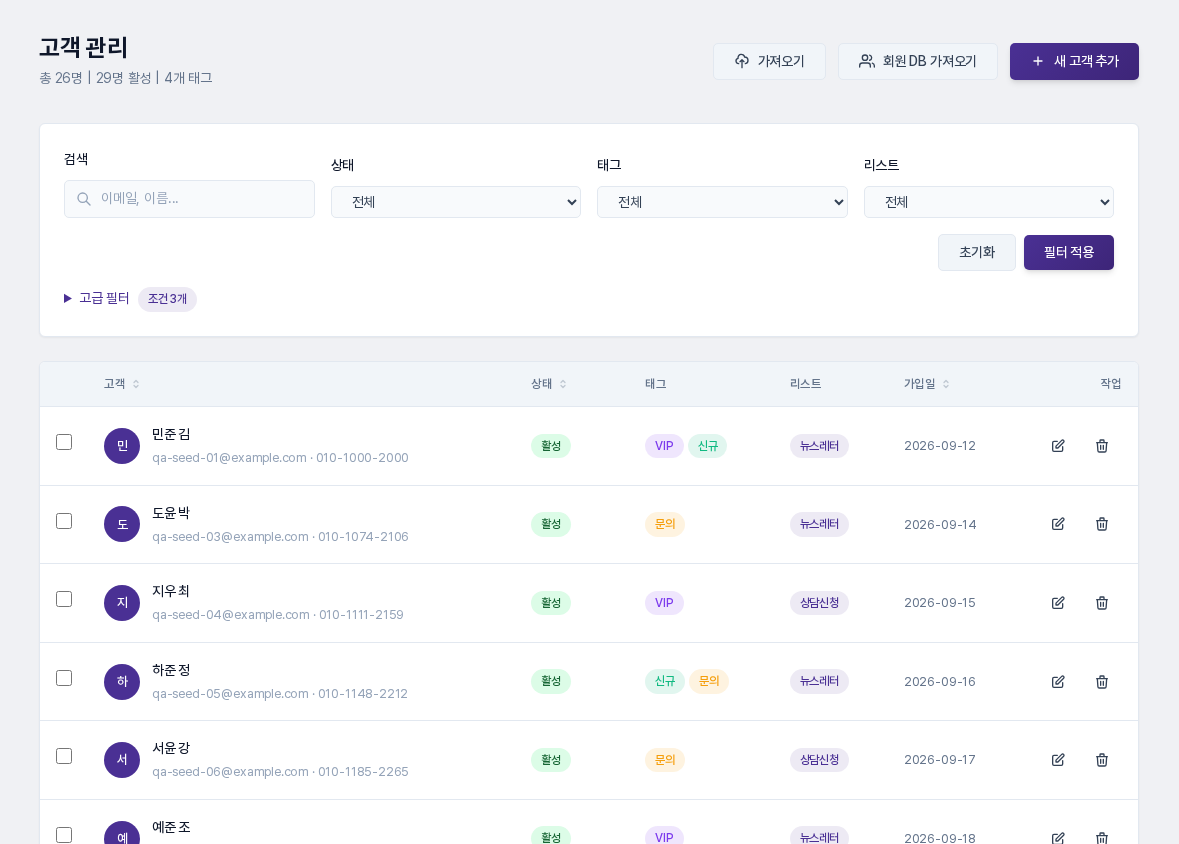Click the 지 avatar of 지우 최
The height and width of the screenshot is (844, 1179).
pos(122,603)
